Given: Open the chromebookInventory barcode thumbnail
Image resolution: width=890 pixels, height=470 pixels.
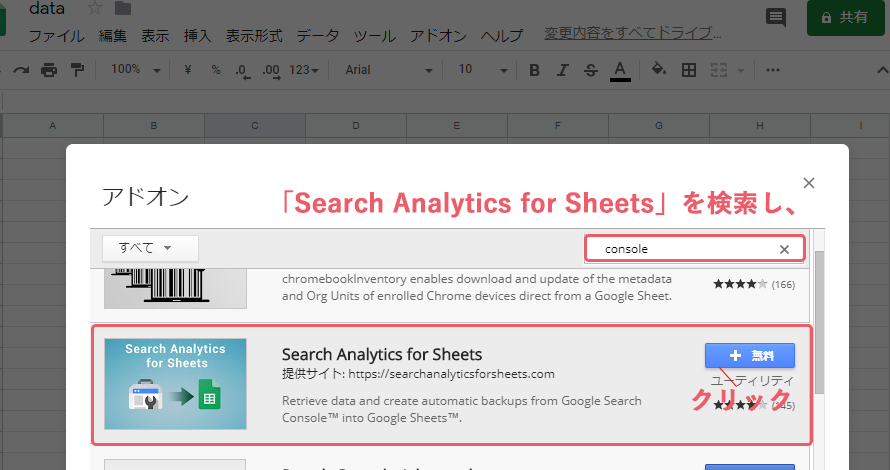Looking at the screenshot, I should point(175,288).
